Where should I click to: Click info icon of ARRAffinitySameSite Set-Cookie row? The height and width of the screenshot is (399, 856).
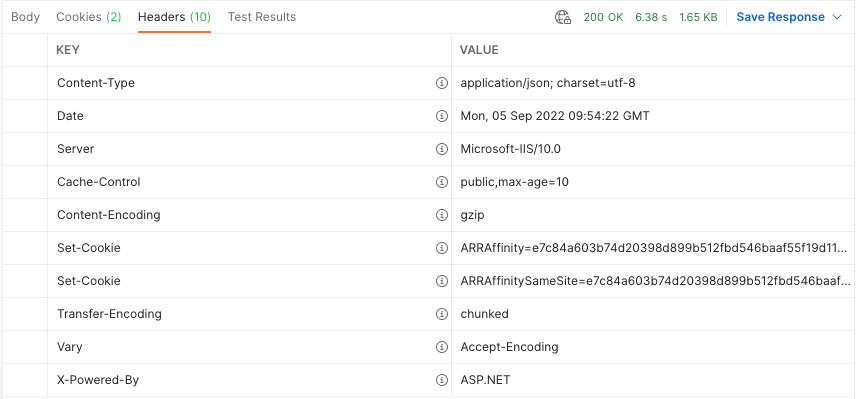click(x=442, y=281)
